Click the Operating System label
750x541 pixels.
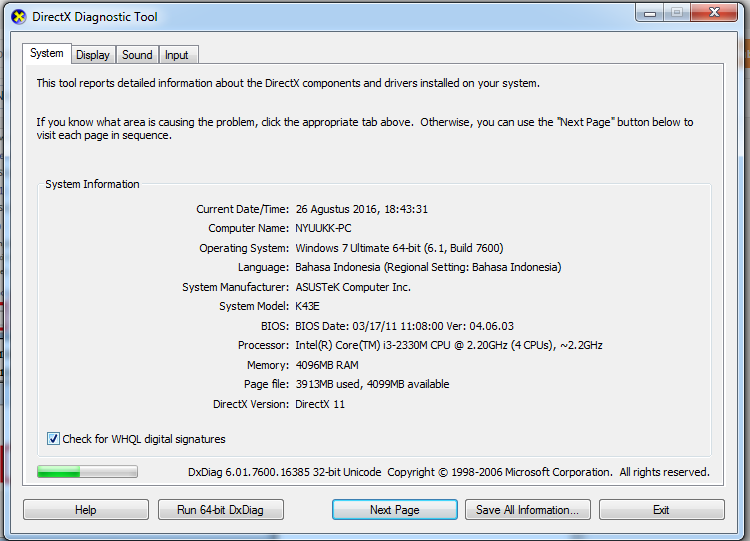(x=244, y=248)
